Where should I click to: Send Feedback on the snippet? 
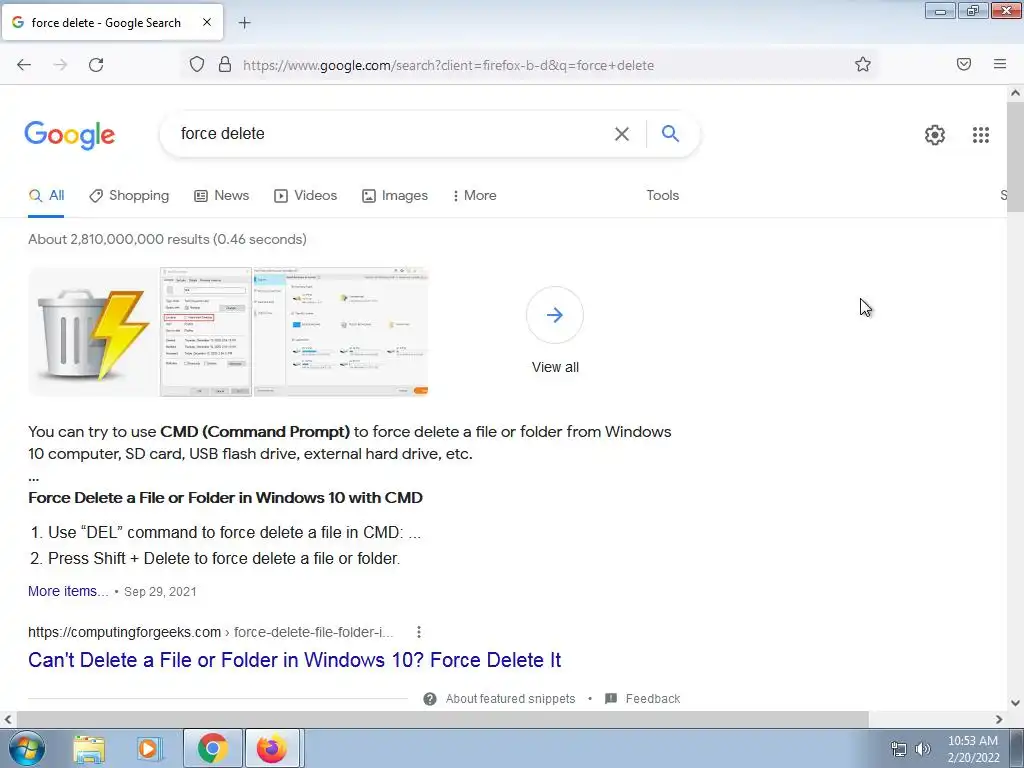point(652,699)
